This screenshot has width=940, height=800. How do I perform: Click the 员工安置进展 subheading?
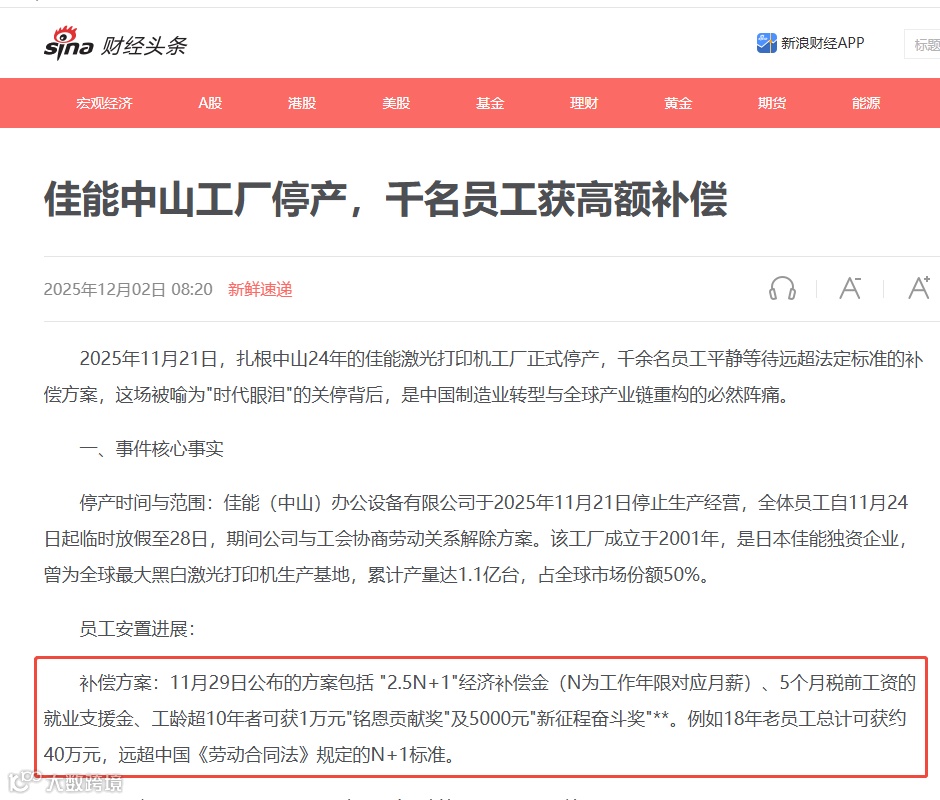tap(137, 629)
